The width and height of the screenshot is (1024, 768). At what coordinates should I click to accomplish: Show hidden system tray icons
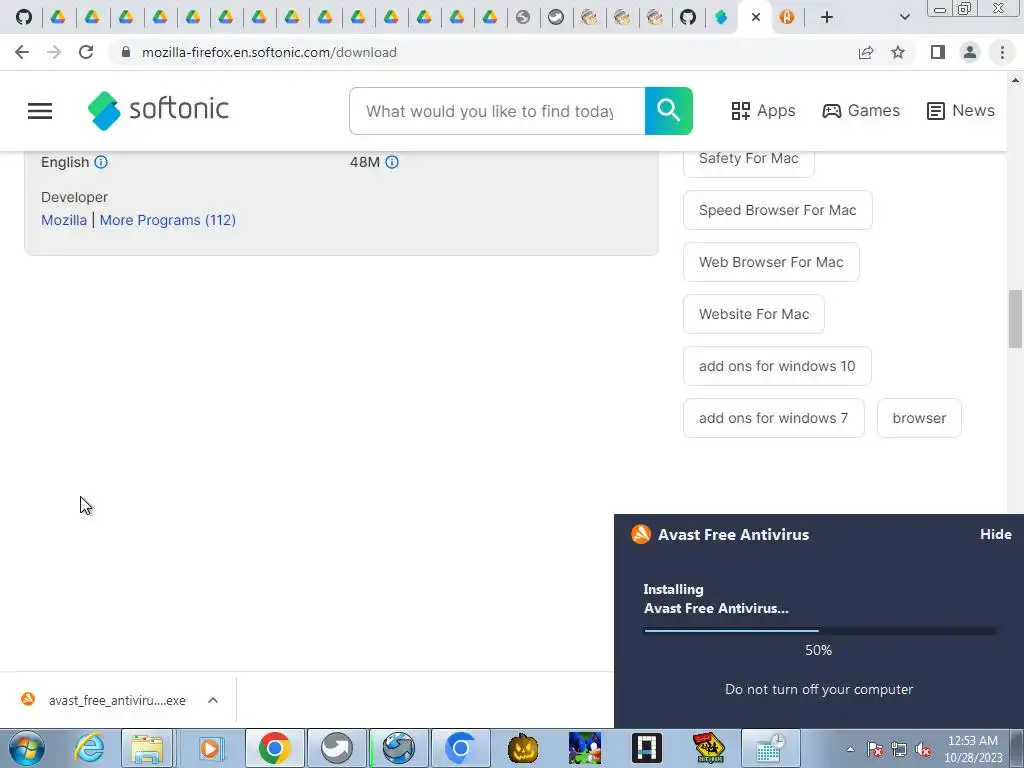pos(850,749)
